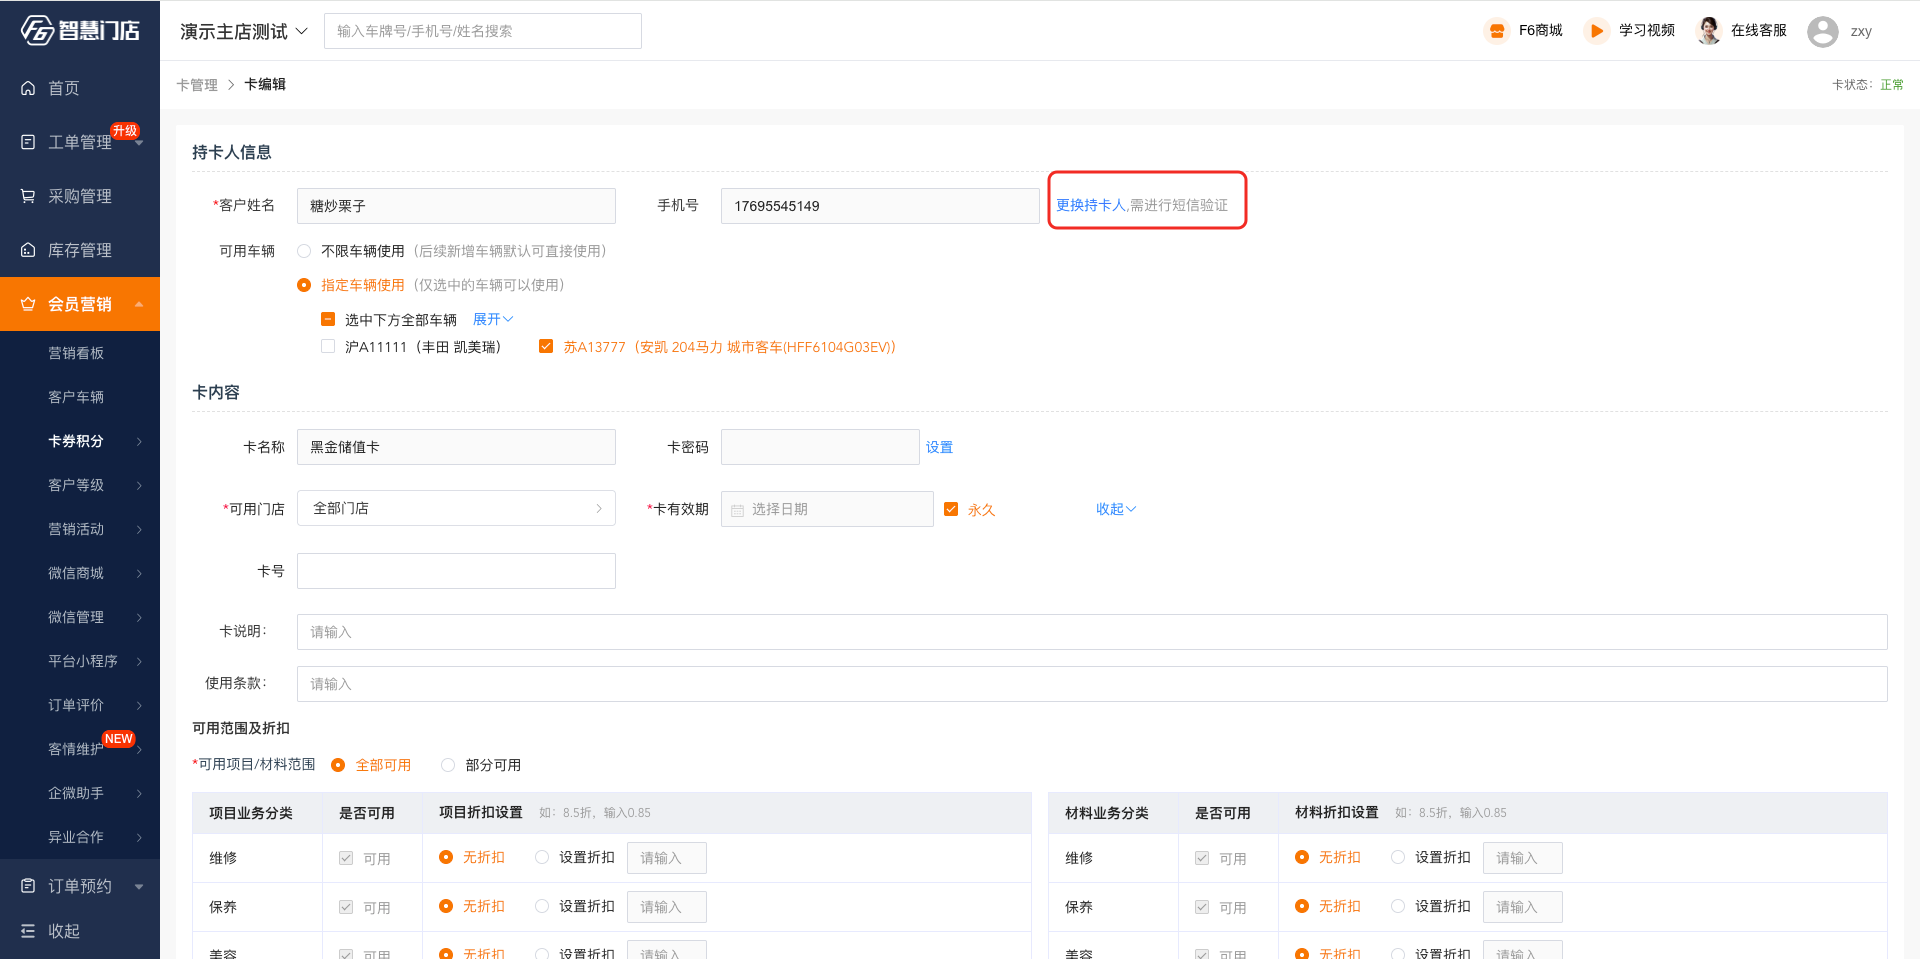Open 客户车辆 in the sidebar menu
Image resolution: width=1920 pixels, height=959 pixels.
coord(76,397)
